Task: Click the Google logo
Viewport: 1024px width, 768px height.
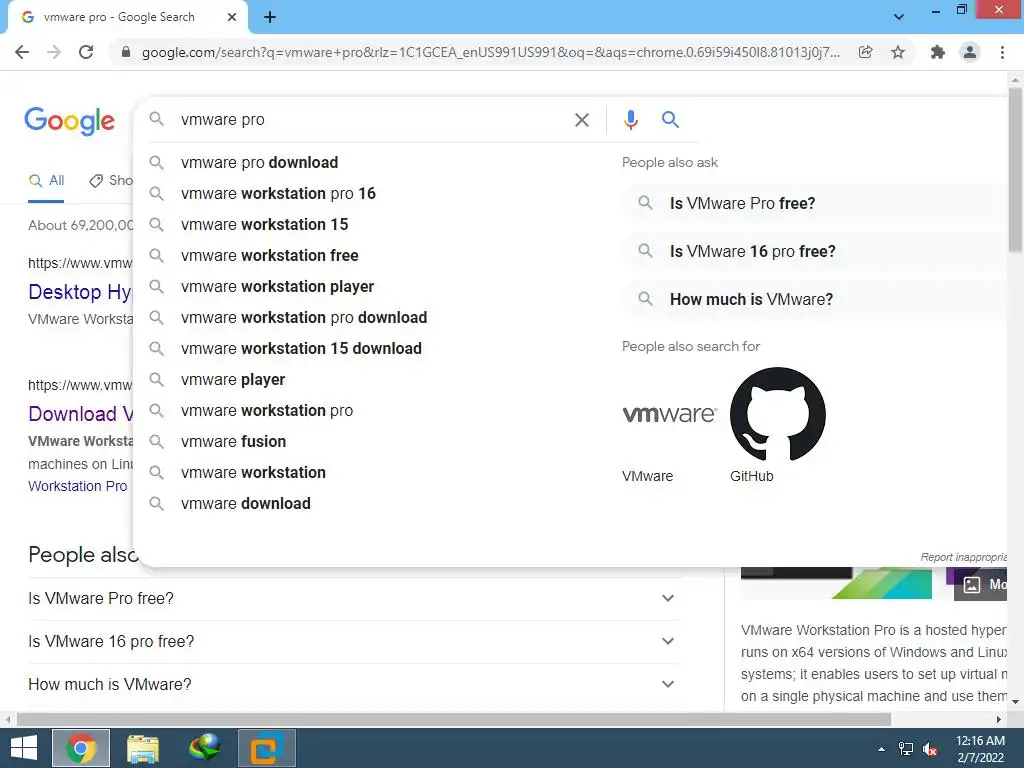Action: point(70,121)
